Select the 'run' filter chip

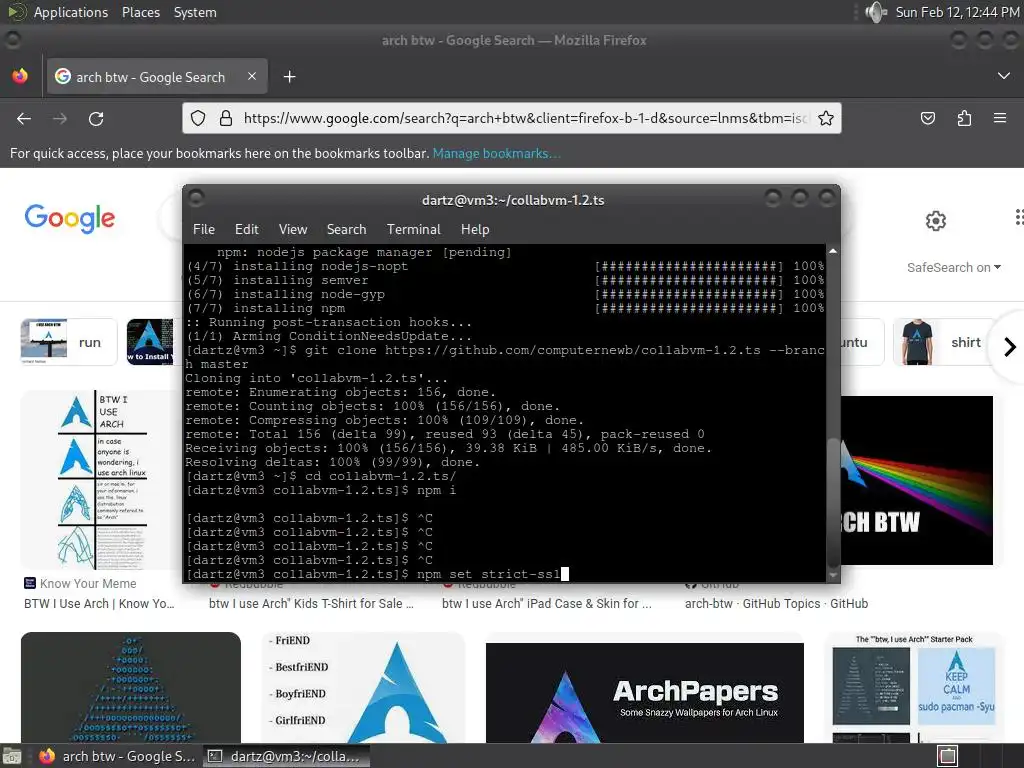(69, 342)
